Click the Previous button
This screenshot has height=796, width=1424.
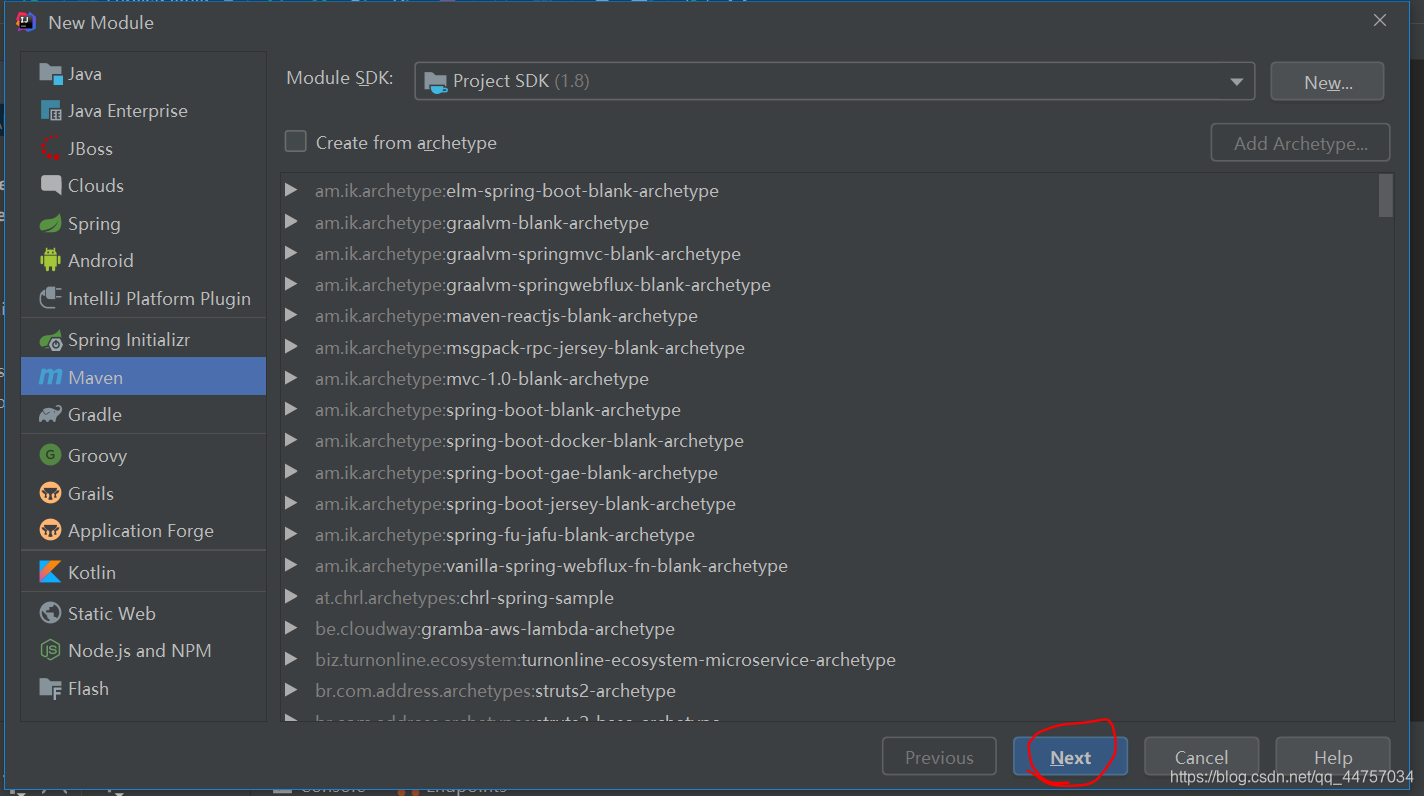point(939,757)
